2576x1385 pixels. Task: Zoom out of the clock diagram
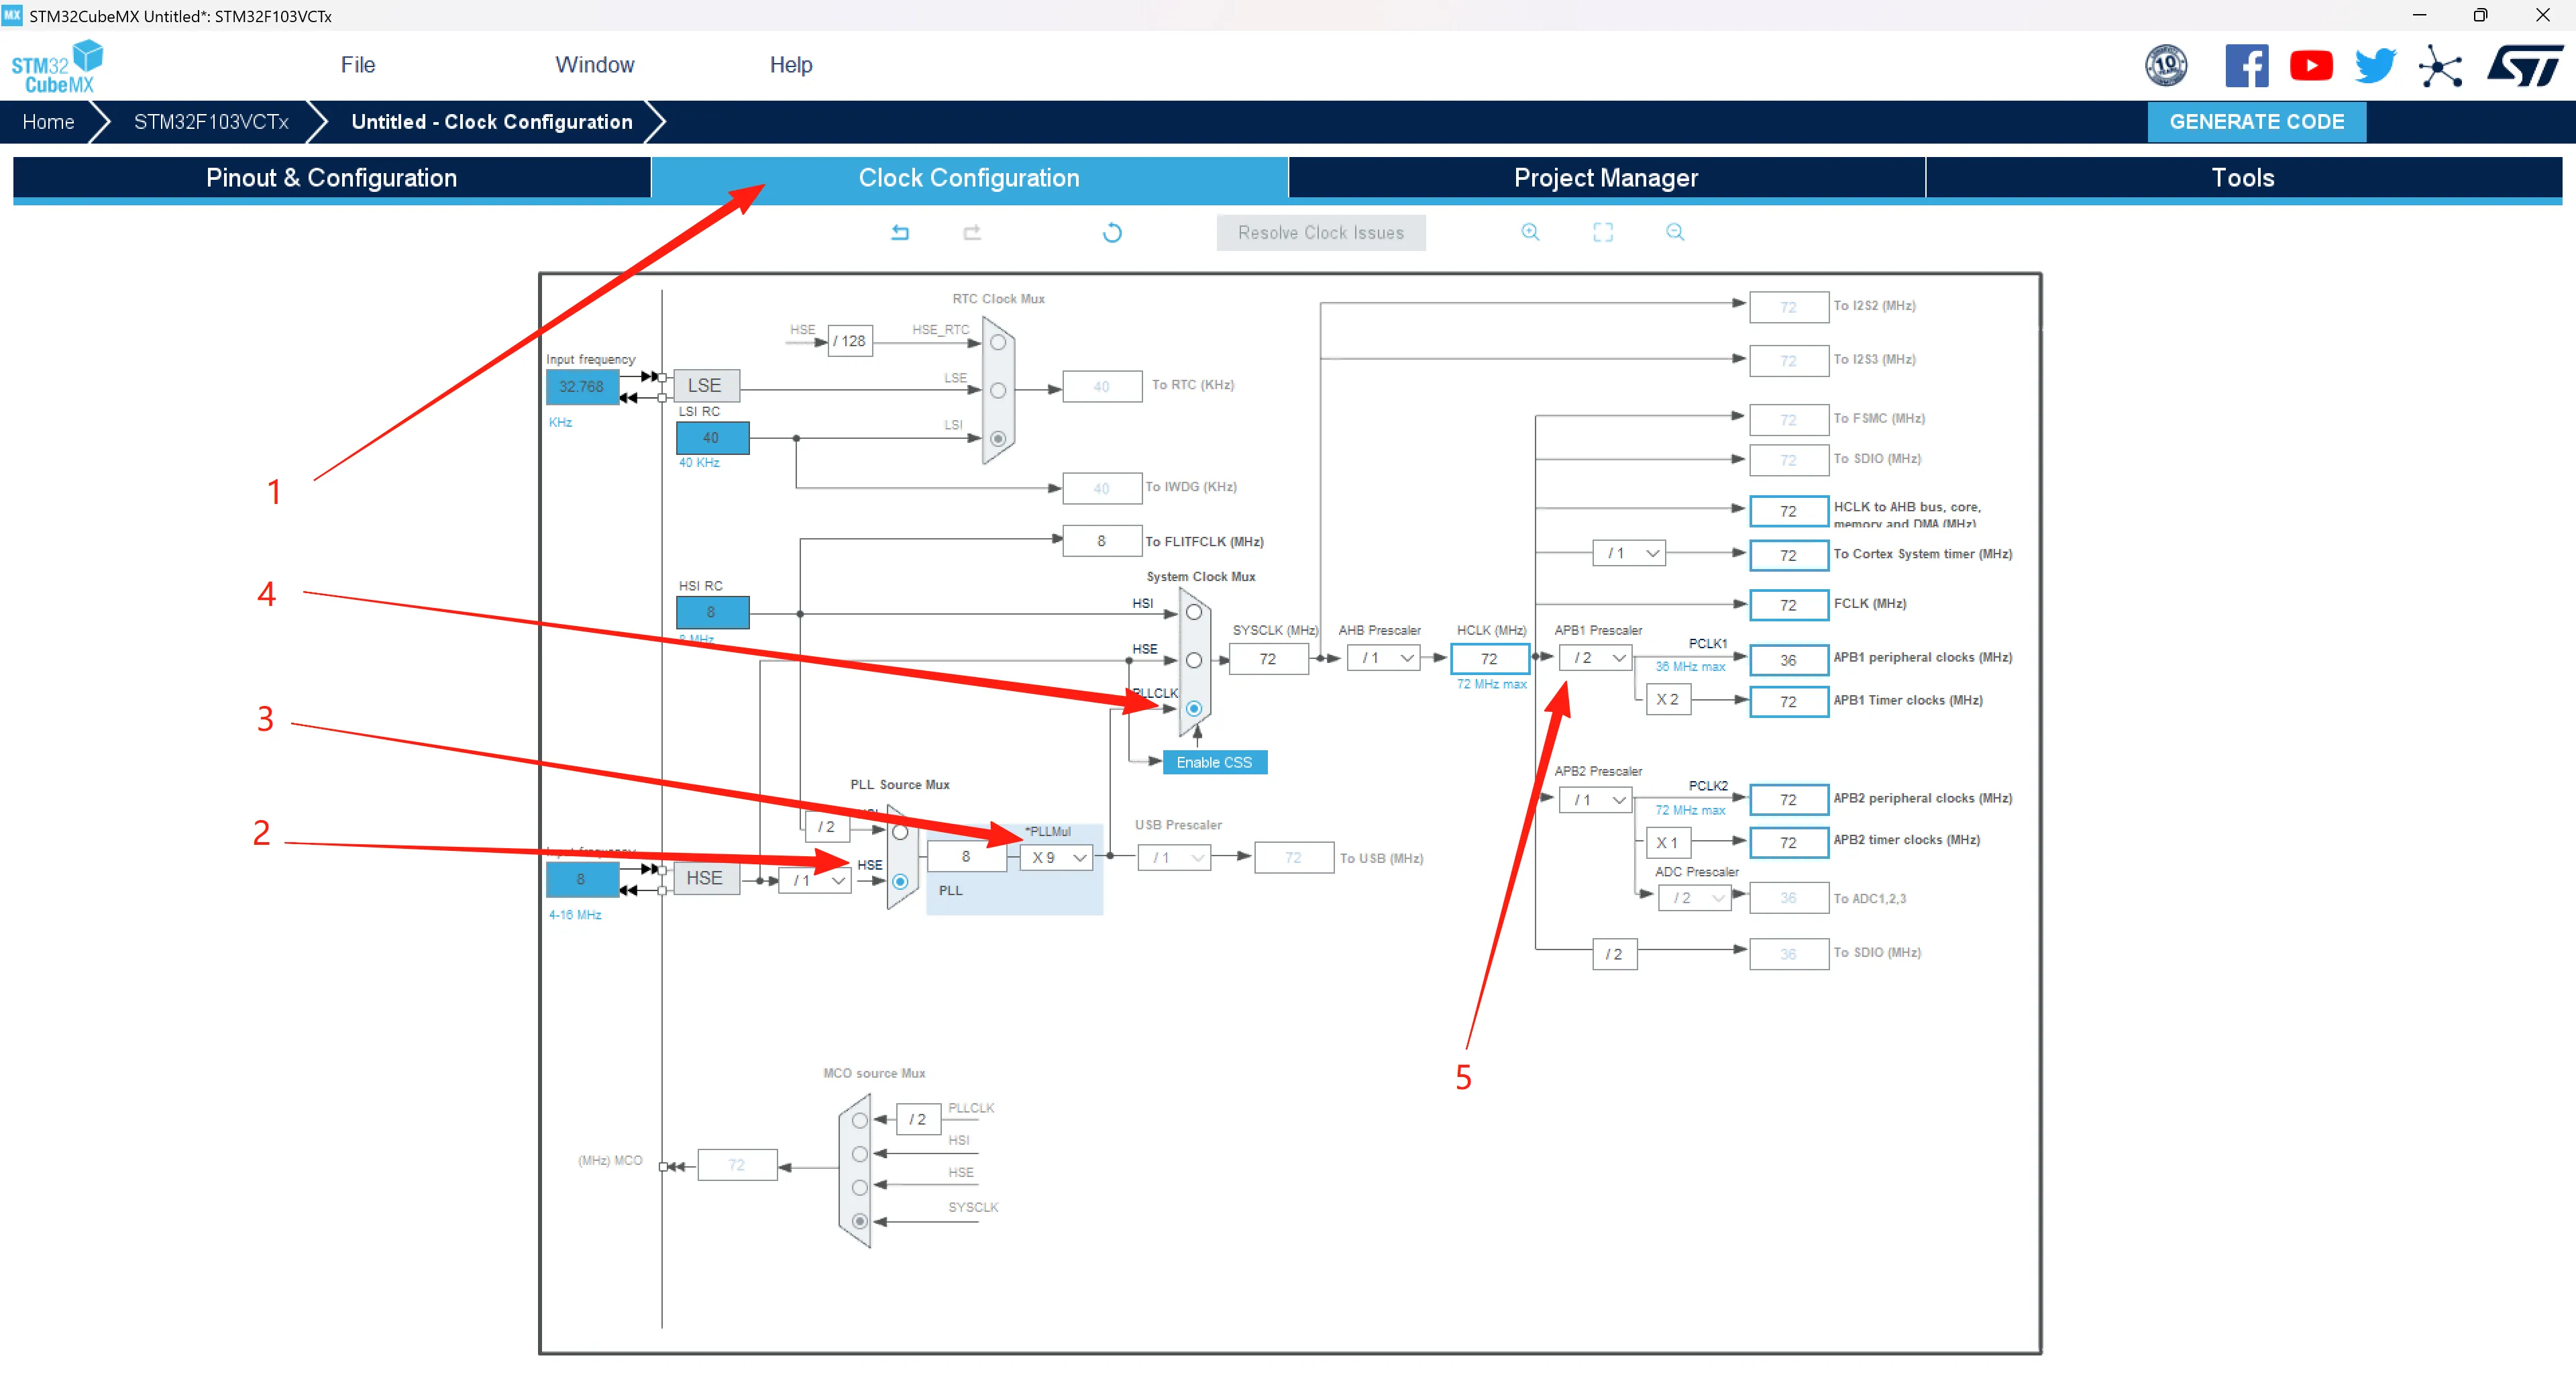pyautogui.click(x=1675, y=232)
